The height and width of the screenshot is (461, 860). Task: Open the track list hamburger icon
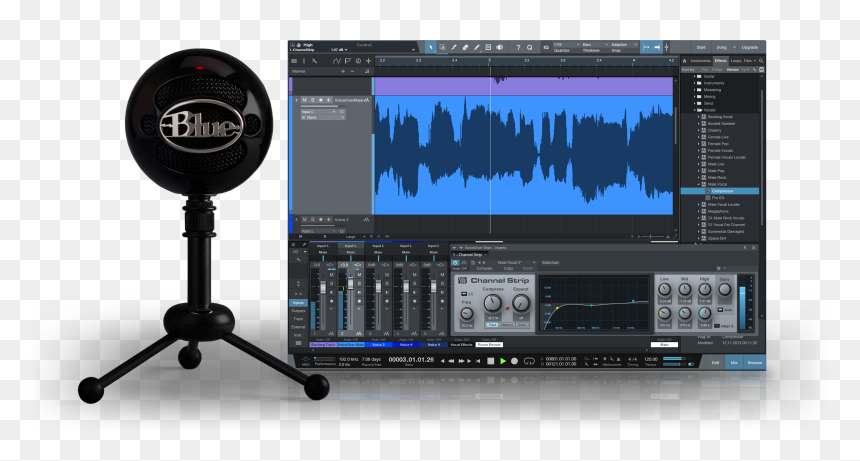tap(294, 61)
